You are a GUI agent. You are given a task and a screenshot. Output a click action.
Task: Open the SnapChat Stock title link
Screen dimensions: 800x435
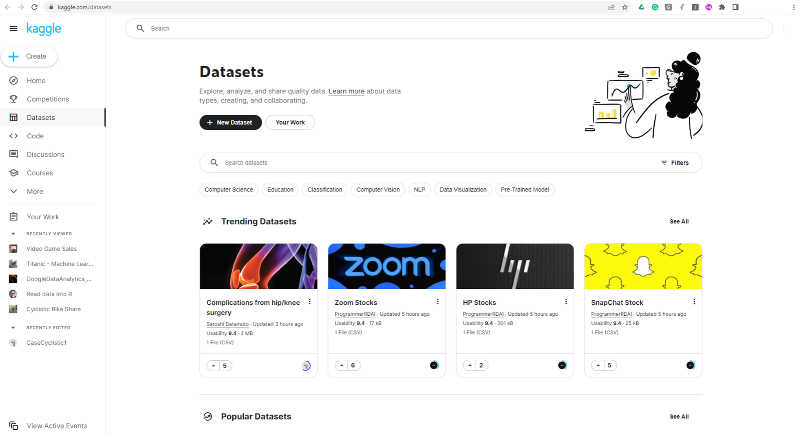[617, 302]
